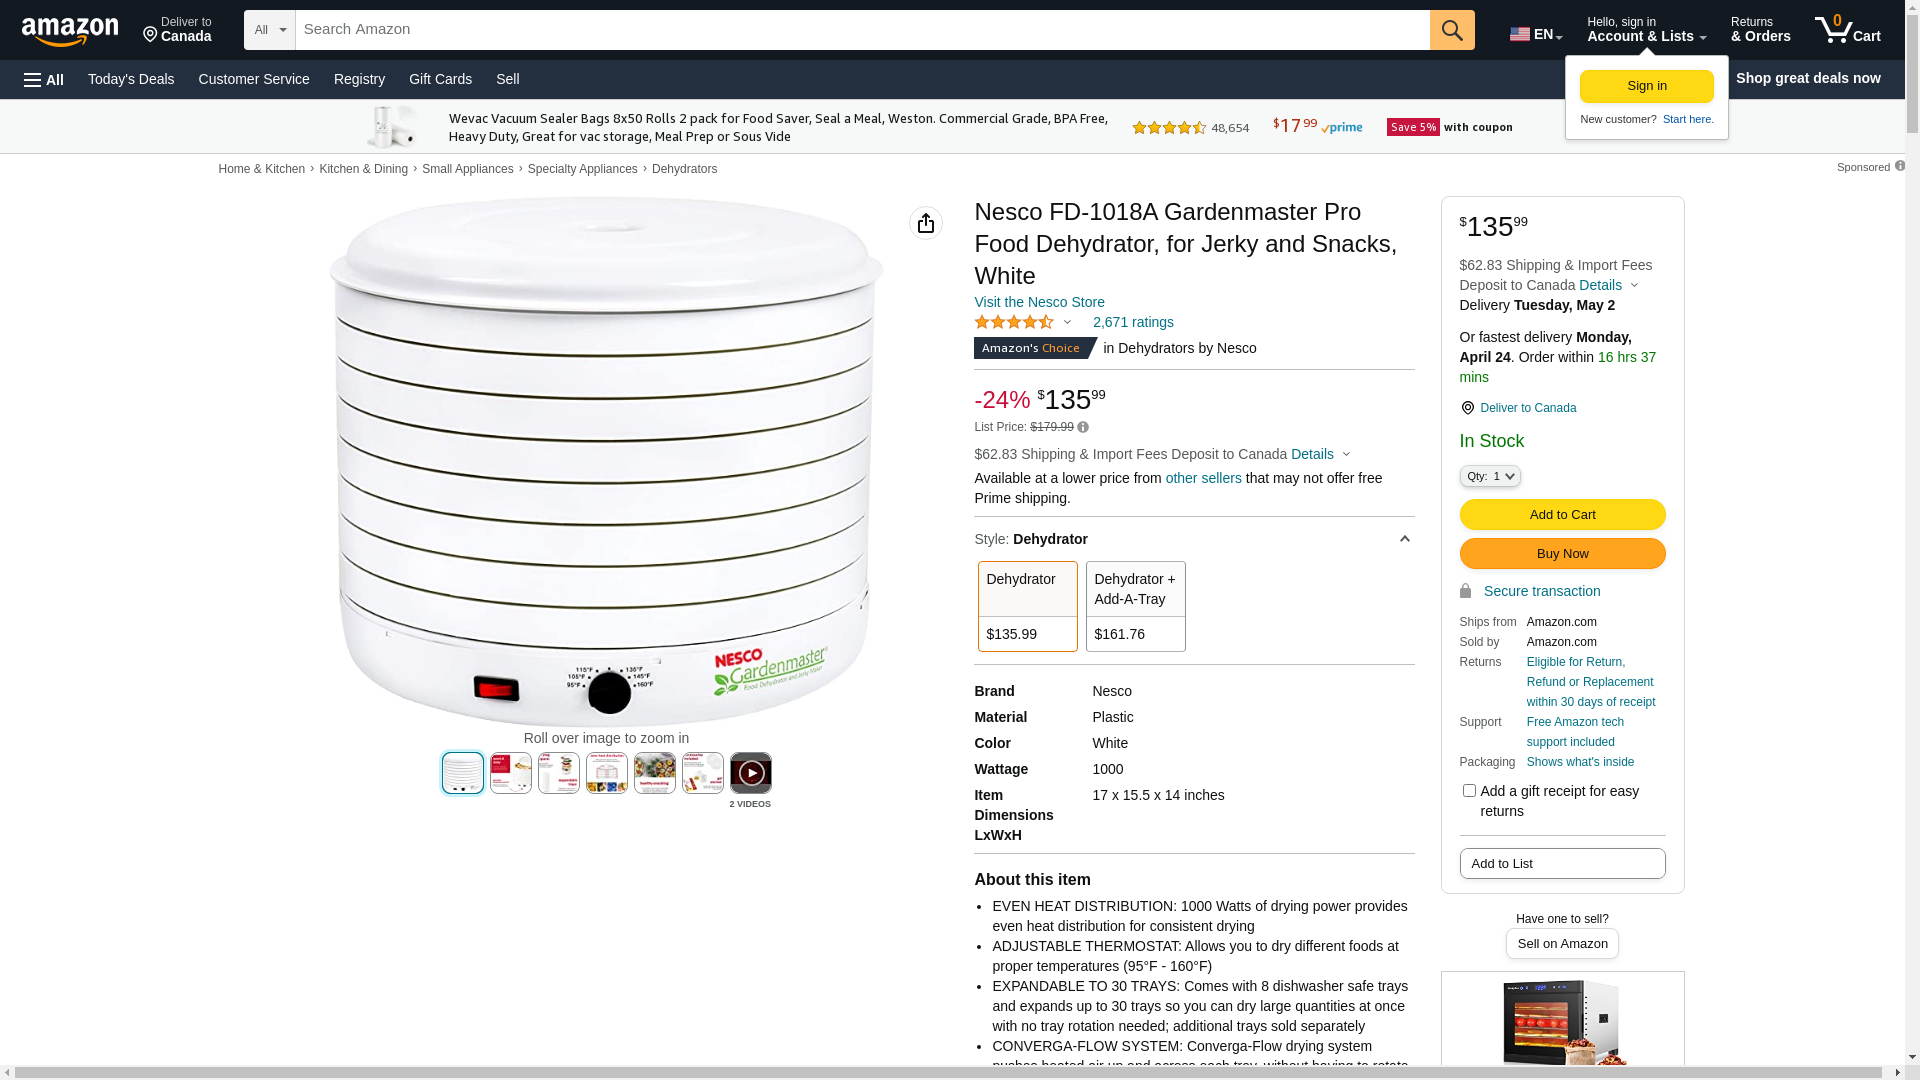Click the search magnifier button
Screen dimensions: 1920x1080
tap(1452, 30)
